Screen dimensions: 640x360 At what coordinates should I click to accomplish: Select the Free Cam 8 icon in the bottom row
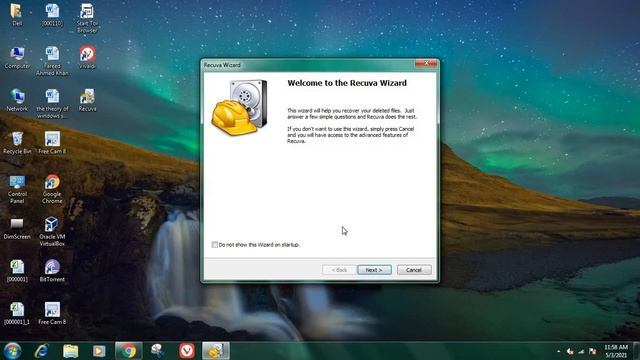point(52,313)
